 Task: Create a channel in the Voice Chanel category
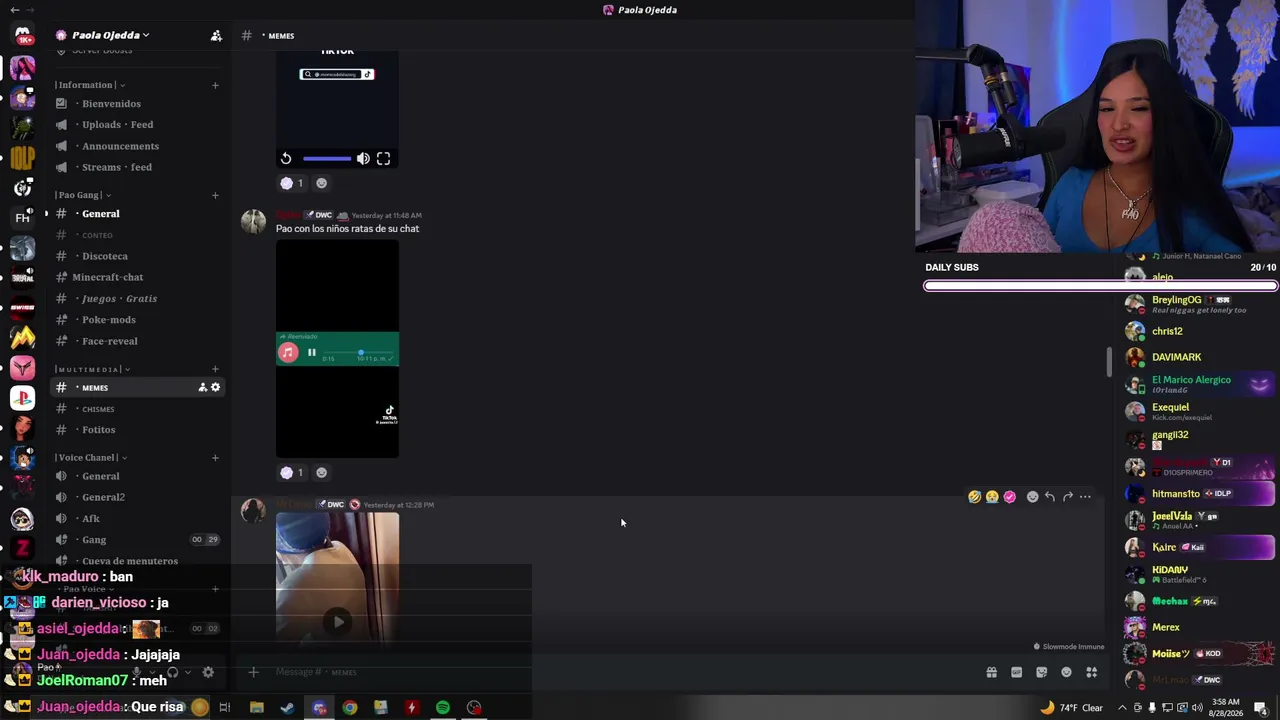[x=215, y=457]
